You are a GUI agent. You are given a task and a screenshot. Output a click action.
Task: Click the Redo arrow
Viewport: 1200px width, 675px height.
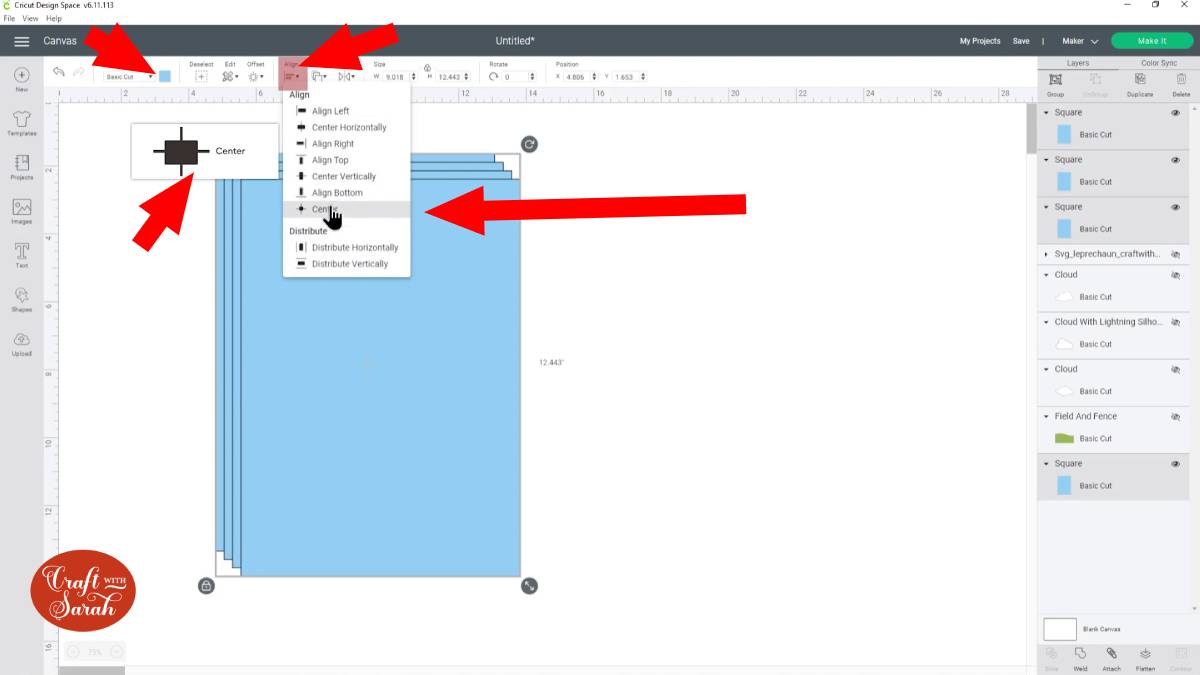coord(78,74)
